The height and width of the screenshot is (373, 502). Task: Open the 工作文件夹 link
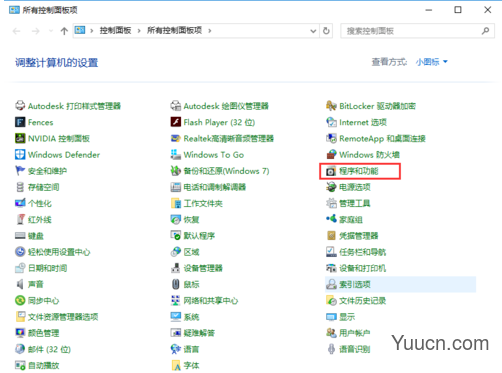[x=203, y=203]
